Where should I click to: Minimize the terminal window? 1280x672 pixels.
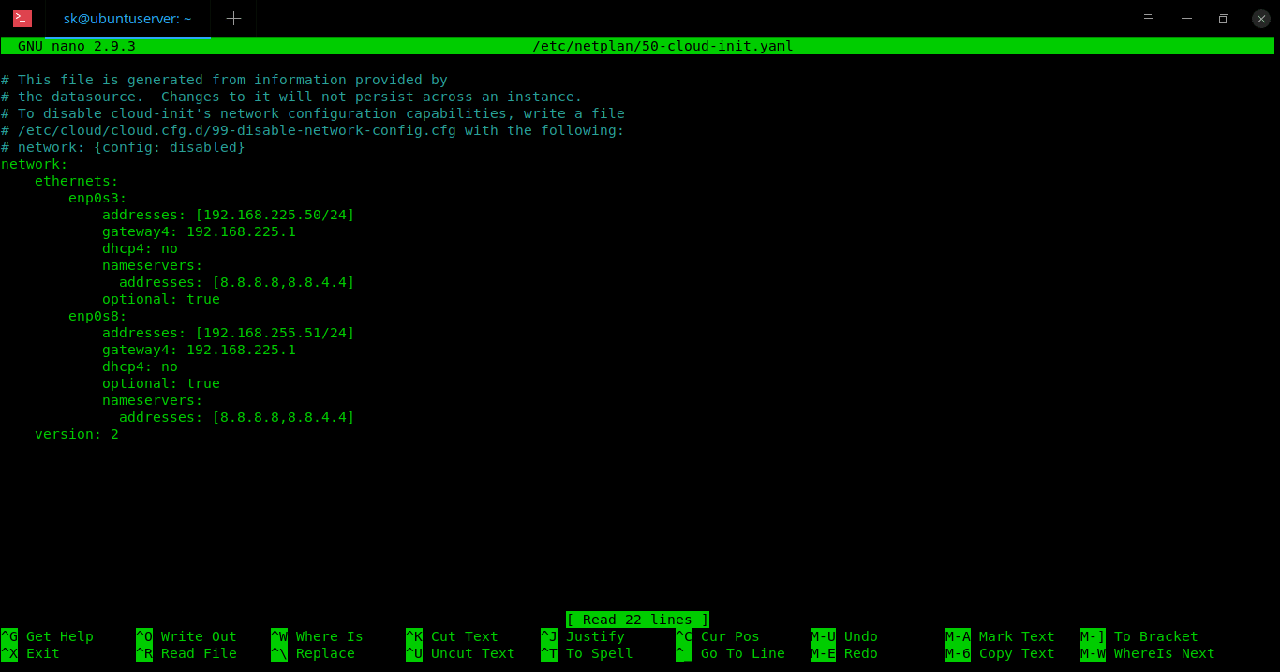coord(1186,18)
